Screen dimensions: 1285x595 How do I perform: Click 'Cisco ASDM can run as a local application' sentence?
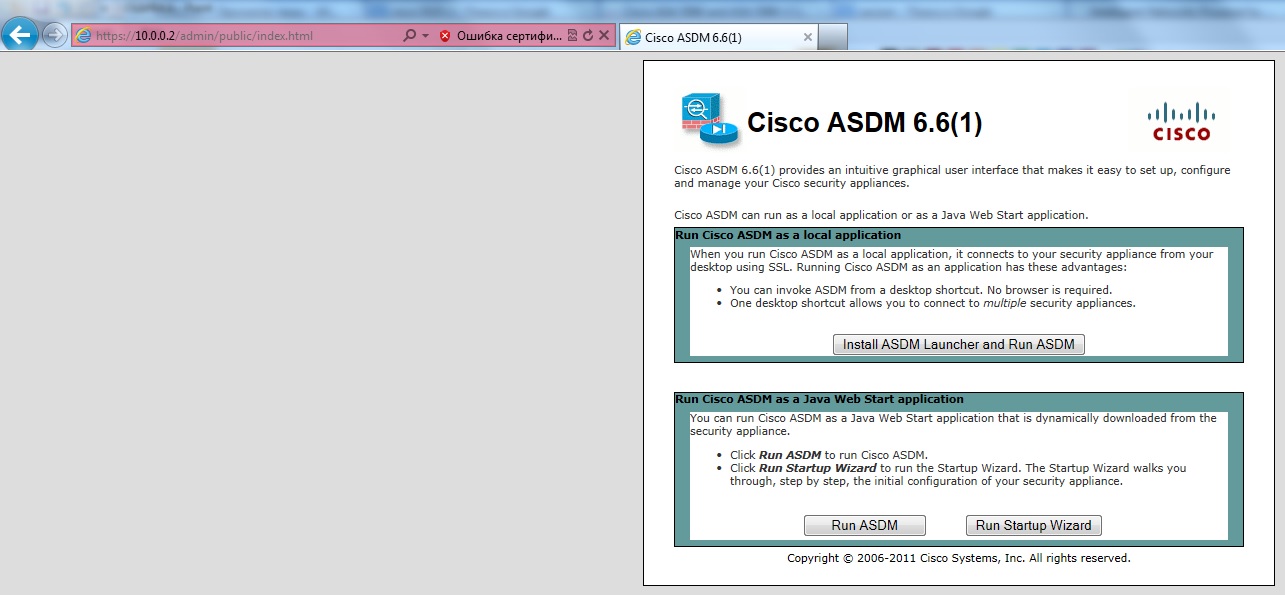click(881, 215)
